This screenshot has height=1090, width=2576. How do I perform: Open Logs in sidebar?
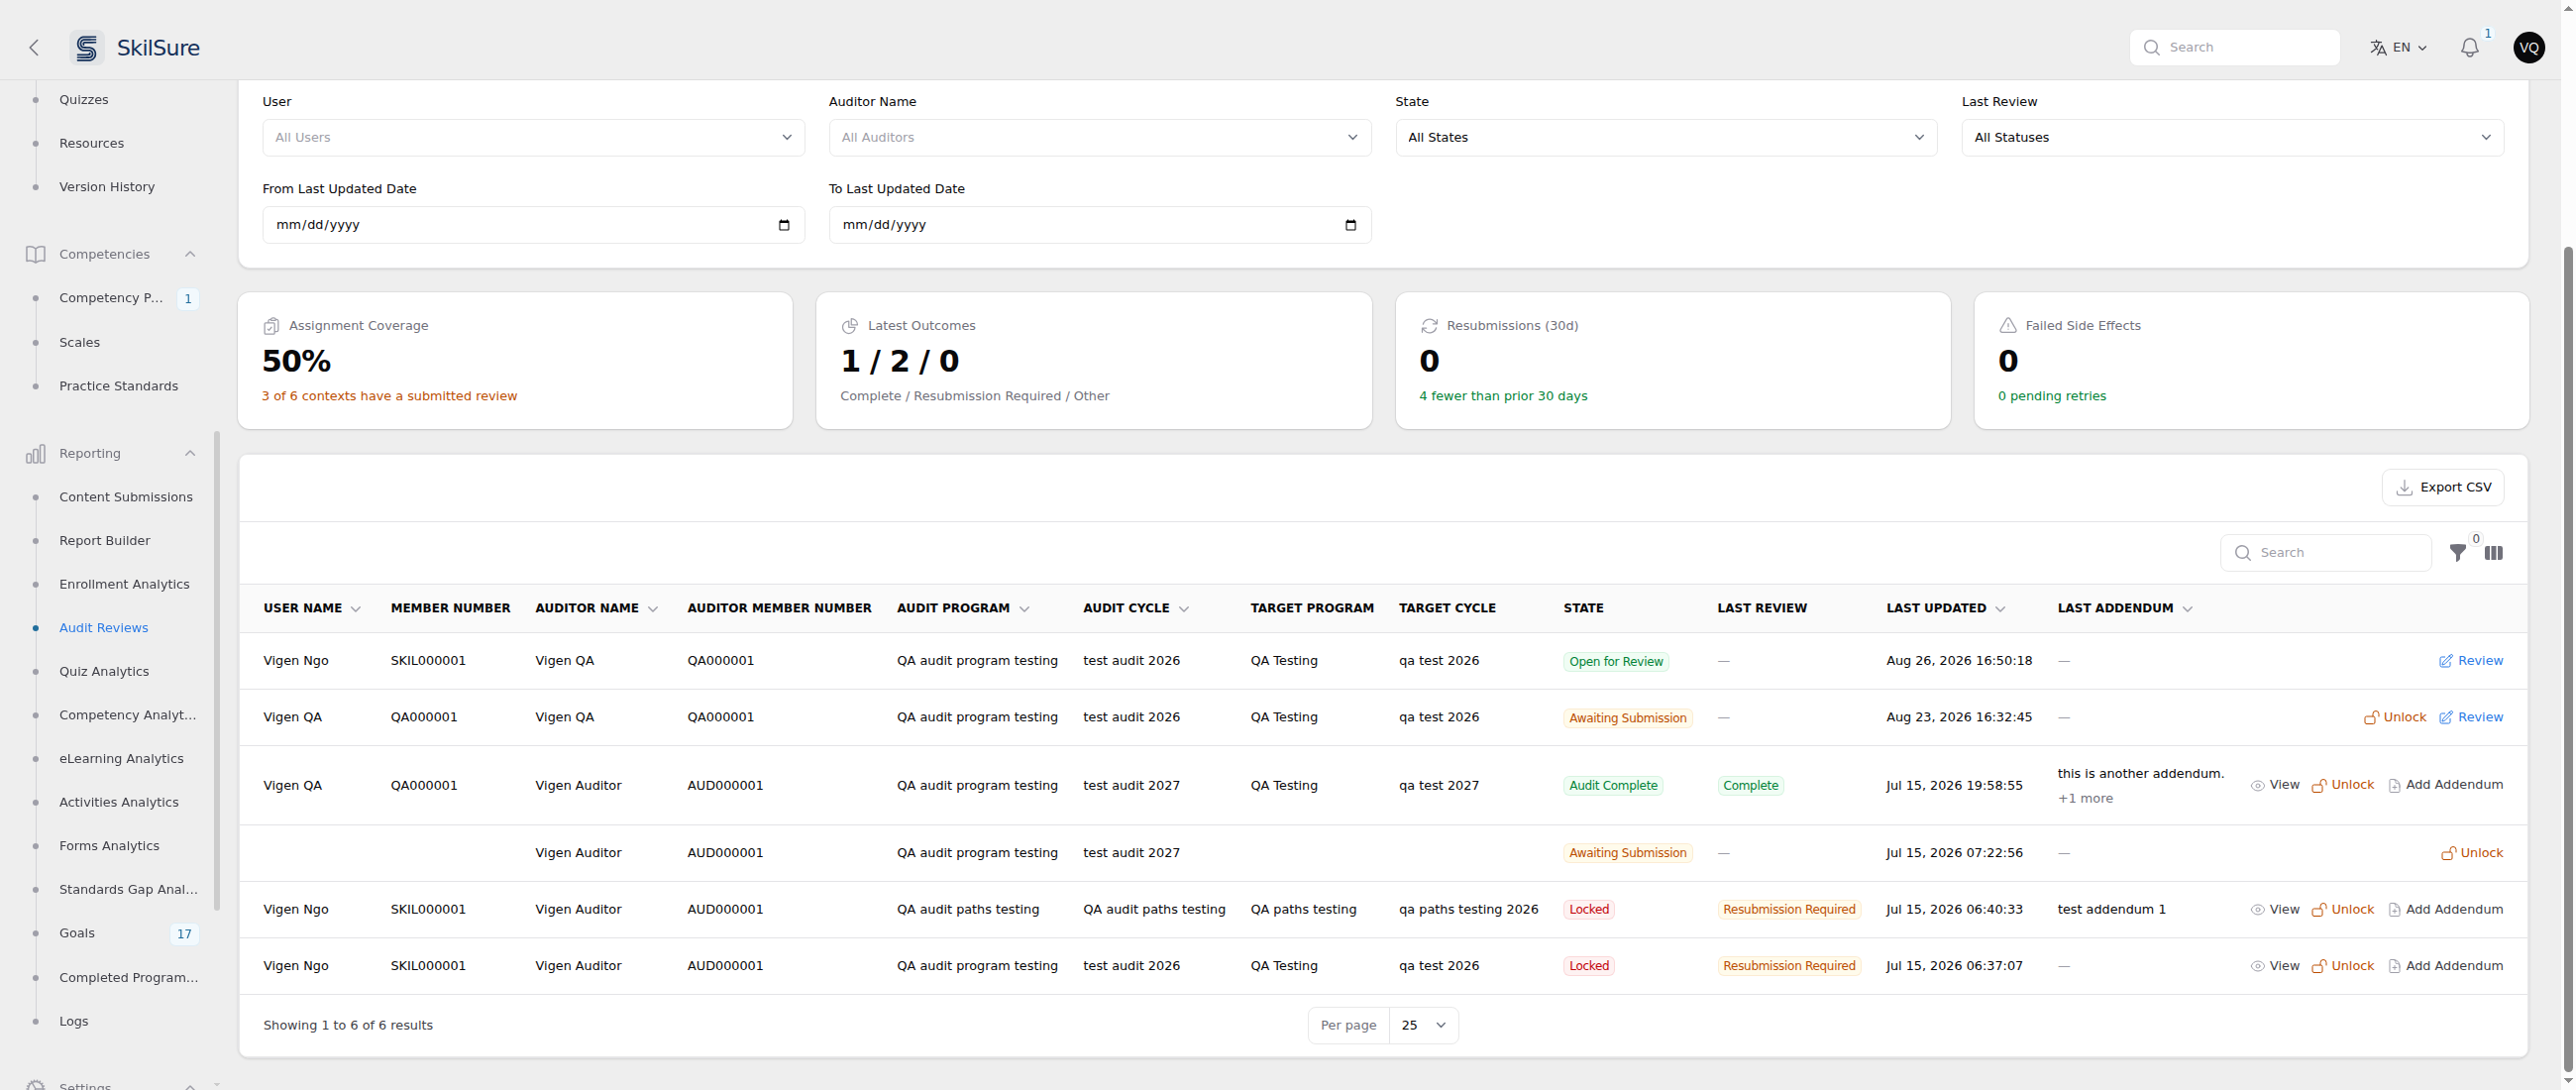click(74, 1021)
